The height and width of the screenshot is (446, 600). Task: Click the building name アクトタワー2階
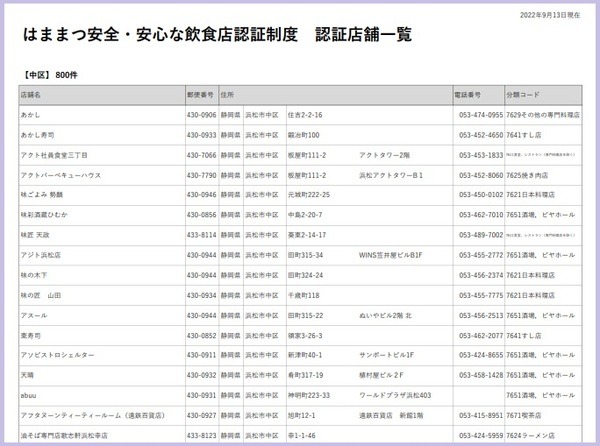(x=384, y=155)
